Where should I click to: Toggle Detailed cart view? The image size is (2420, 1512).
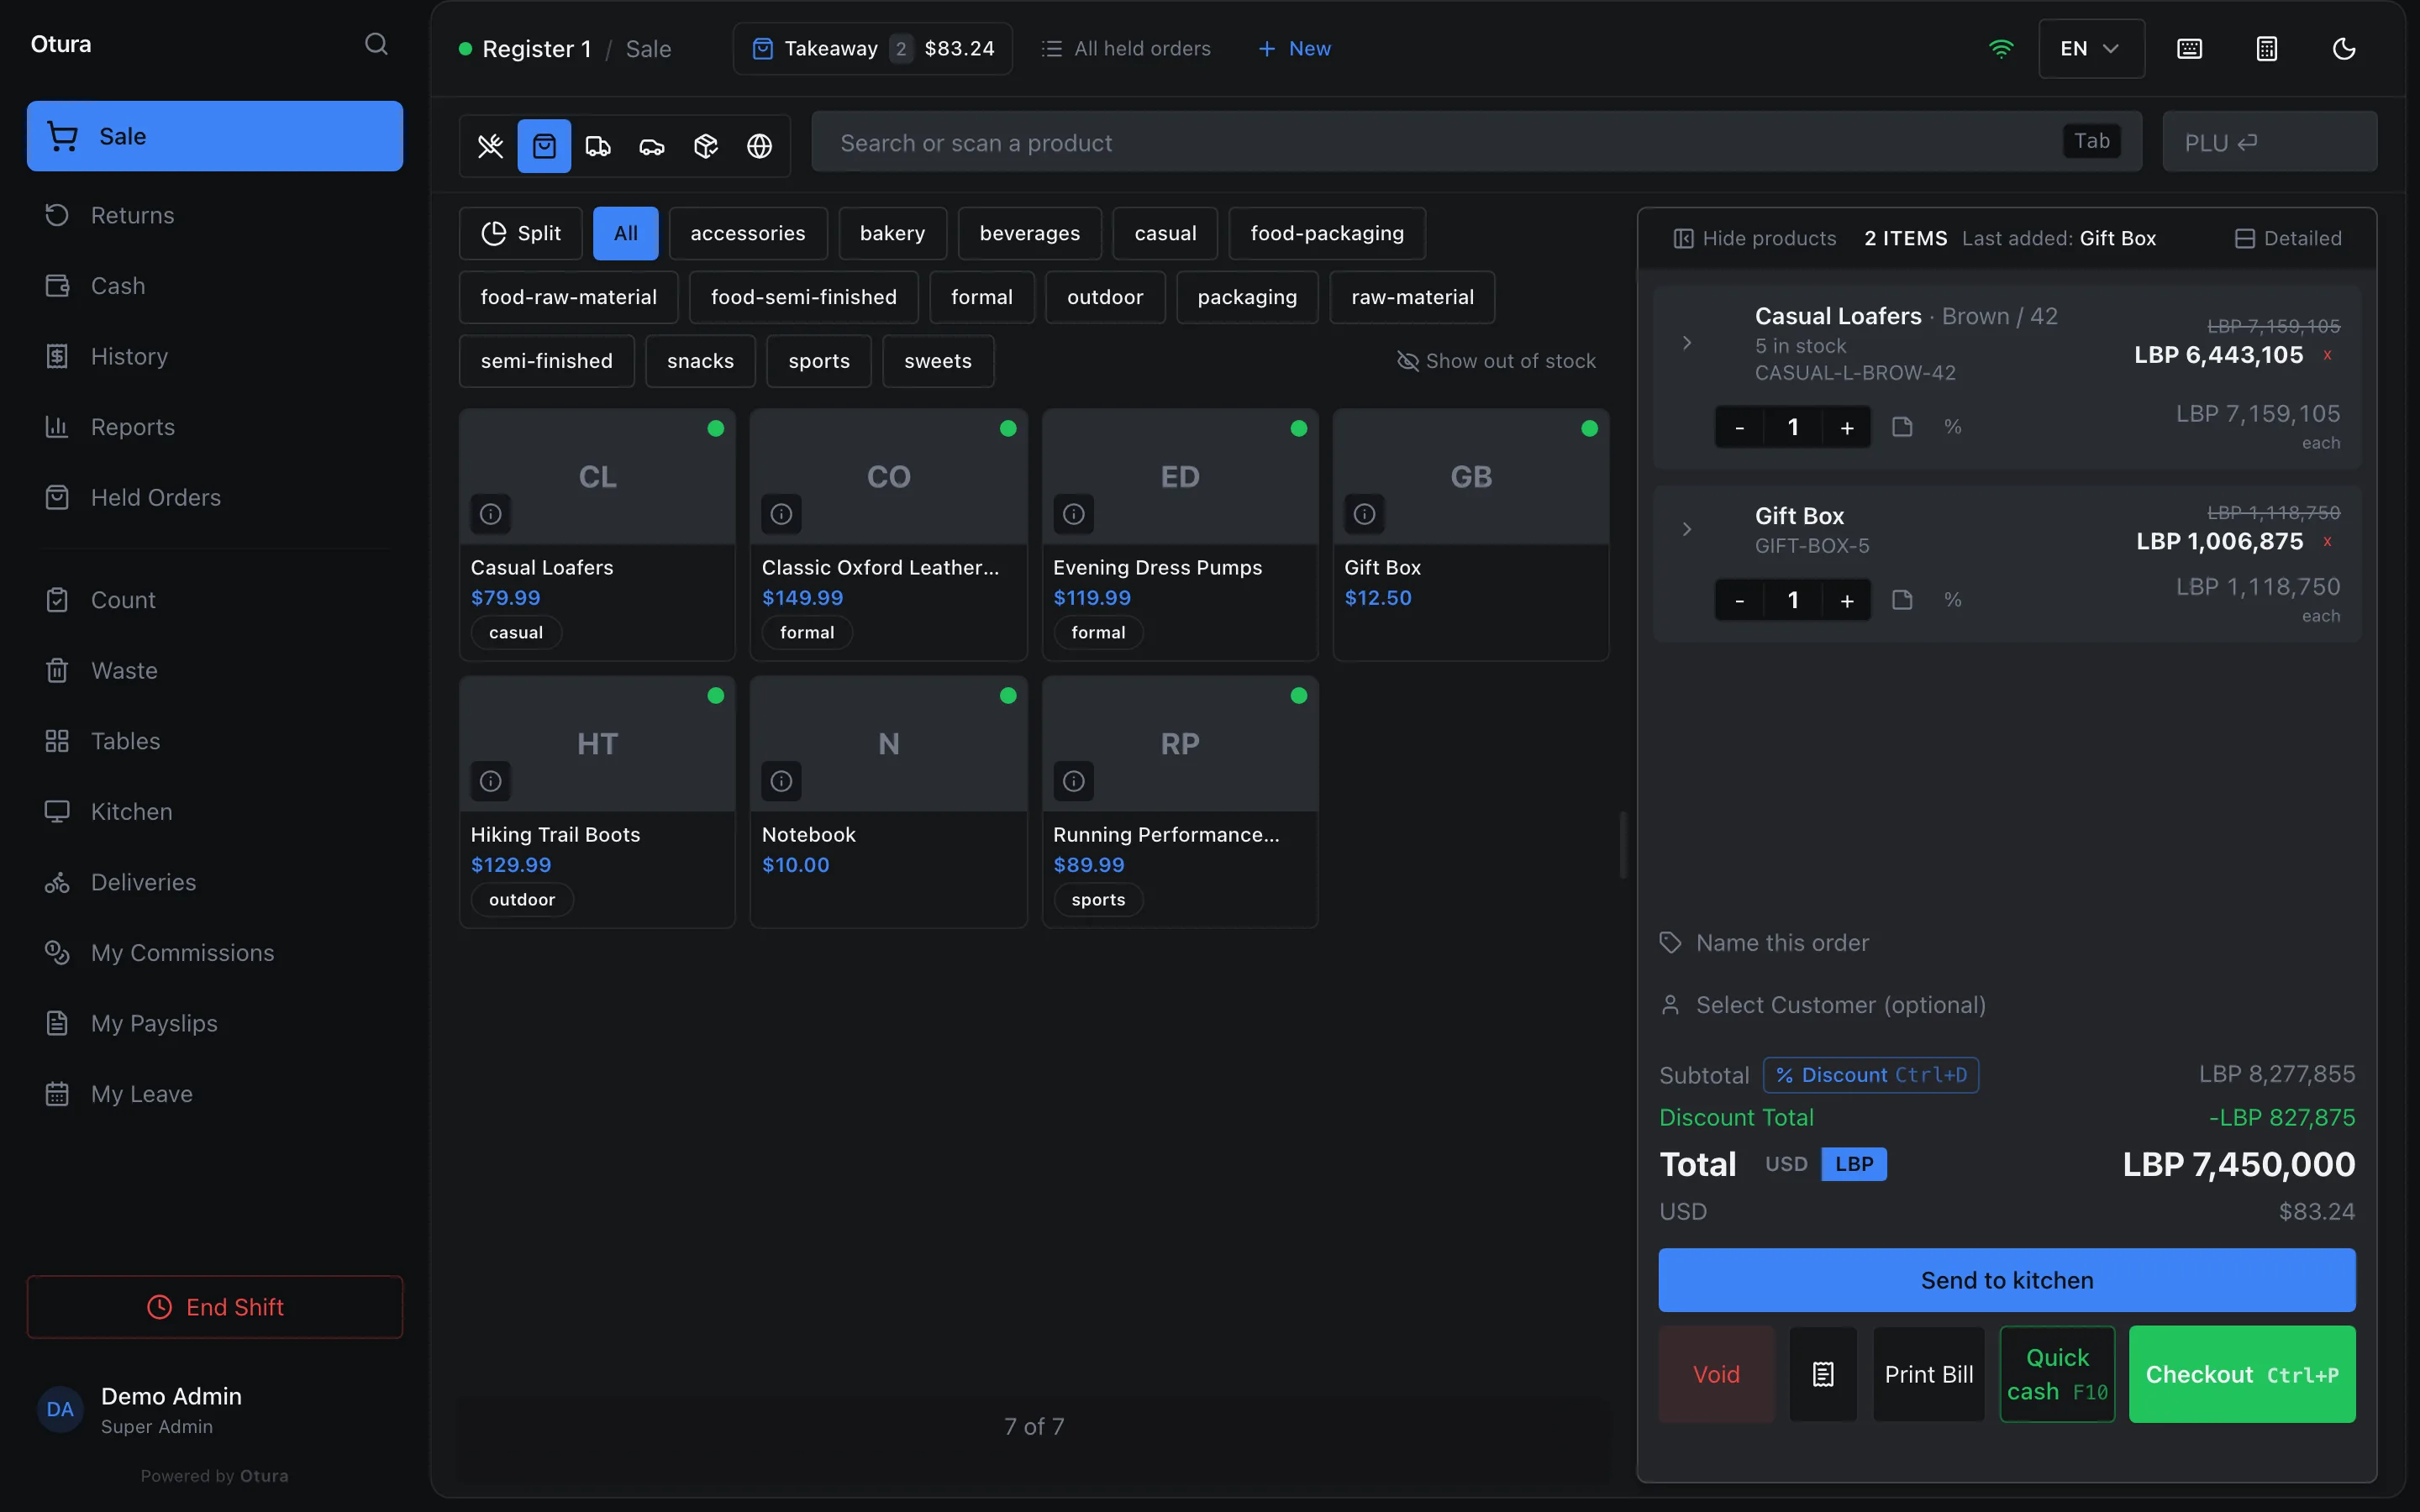[2288, 238]
